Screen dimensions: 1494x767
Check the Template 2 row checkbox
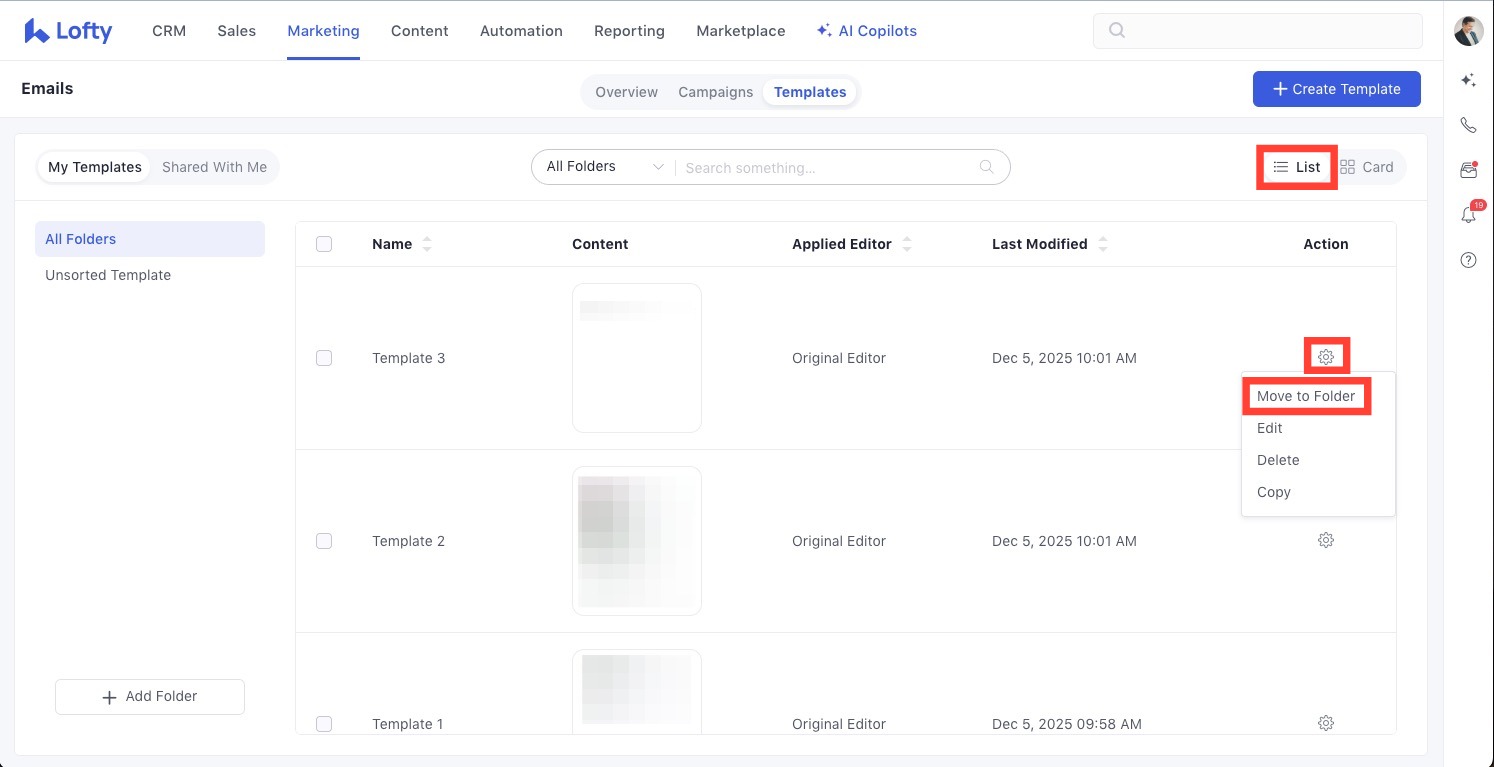pos(324,541)
